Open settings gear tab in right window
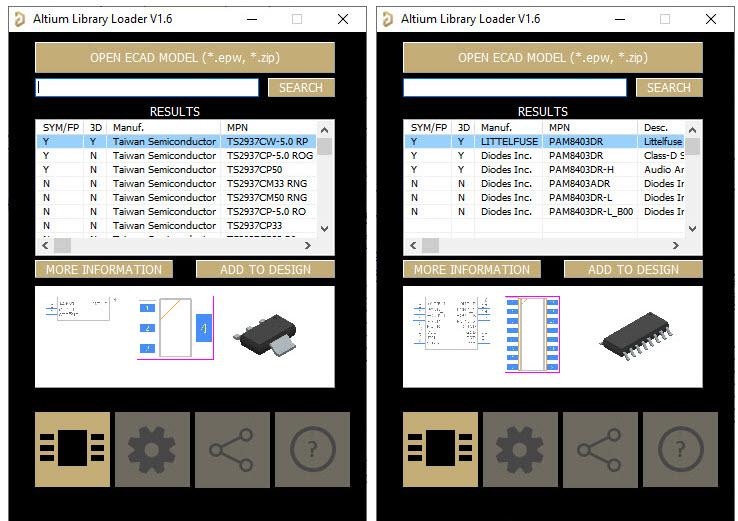 [521, 449]
